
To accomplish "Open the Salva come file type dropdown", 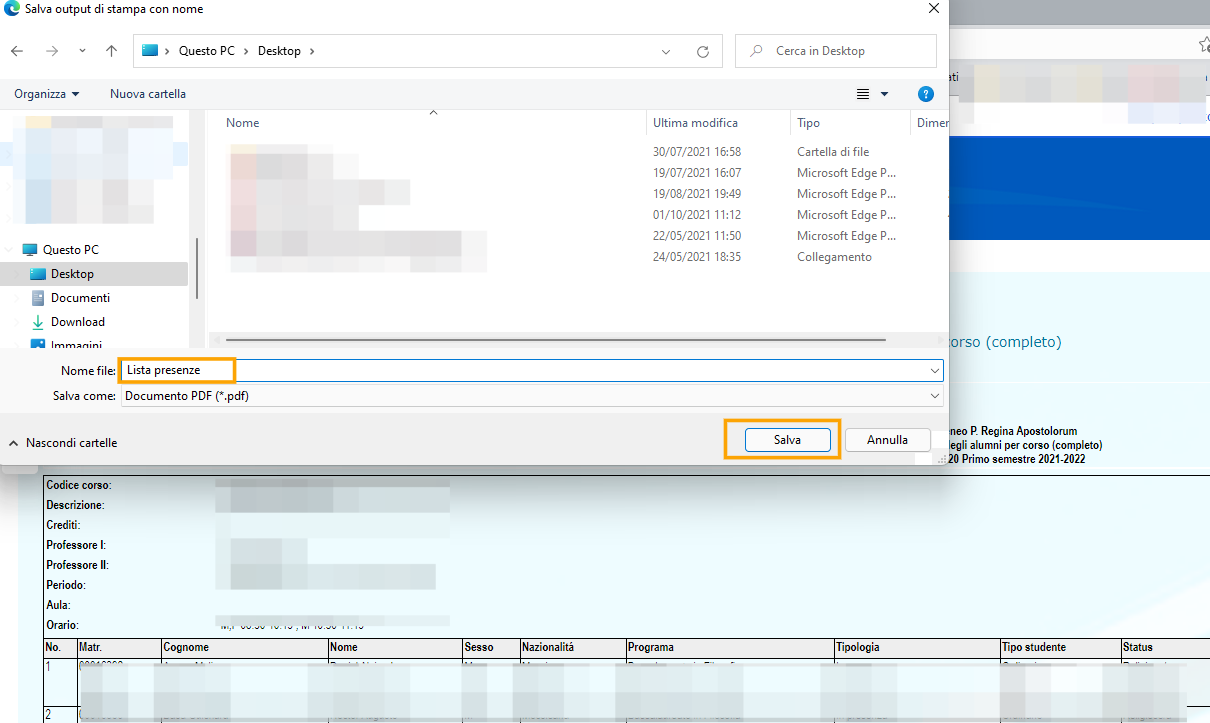I will [531, 396].
